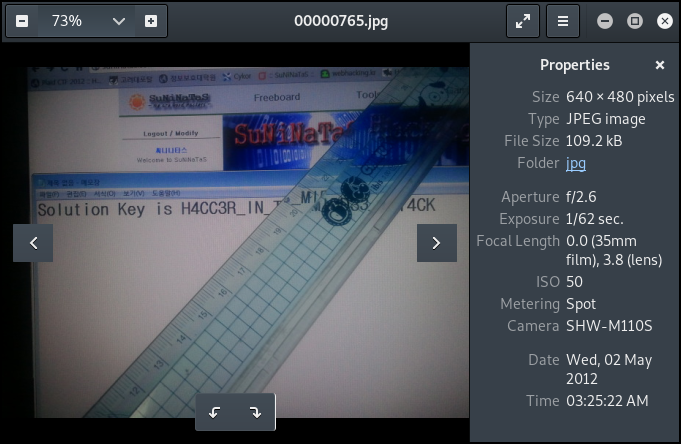Image resolution: width=681 pixels, height=444 pixels.
Task: Go to the next image
Action: point(436,243)
